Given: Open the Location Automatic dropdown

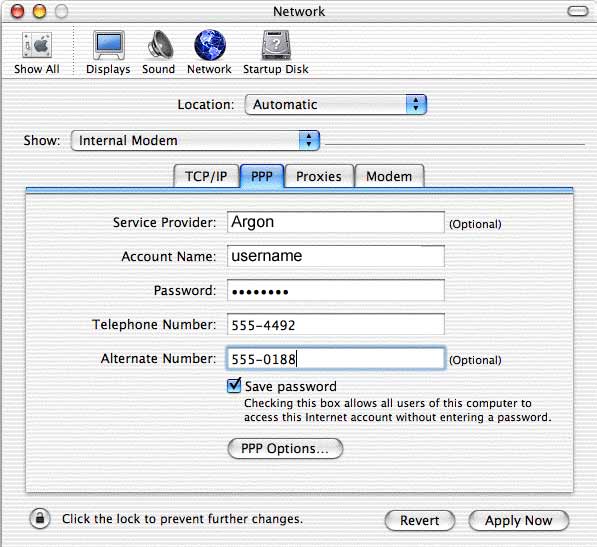Looking at the screenshot, I should coord(336,105).
